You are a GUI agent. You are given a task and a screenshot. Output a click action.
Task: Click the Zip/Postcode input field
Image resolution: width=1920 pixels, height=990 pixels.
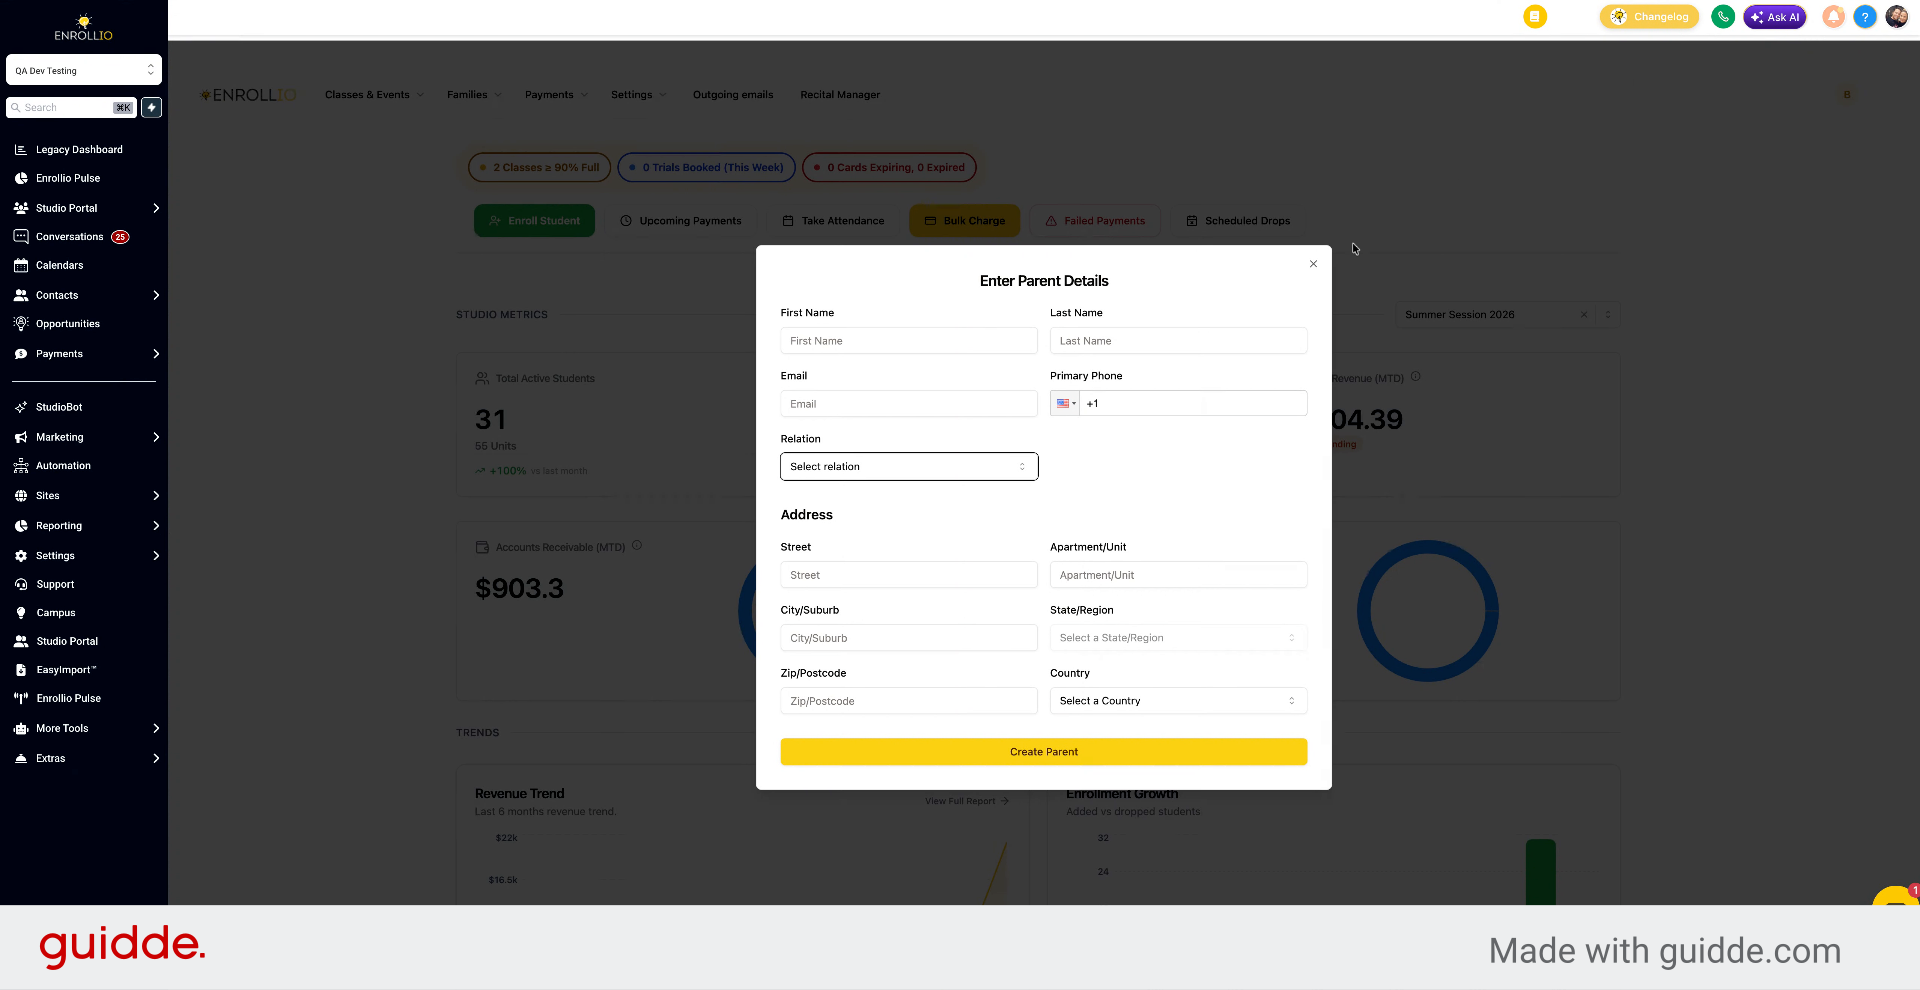coord(909,701)
